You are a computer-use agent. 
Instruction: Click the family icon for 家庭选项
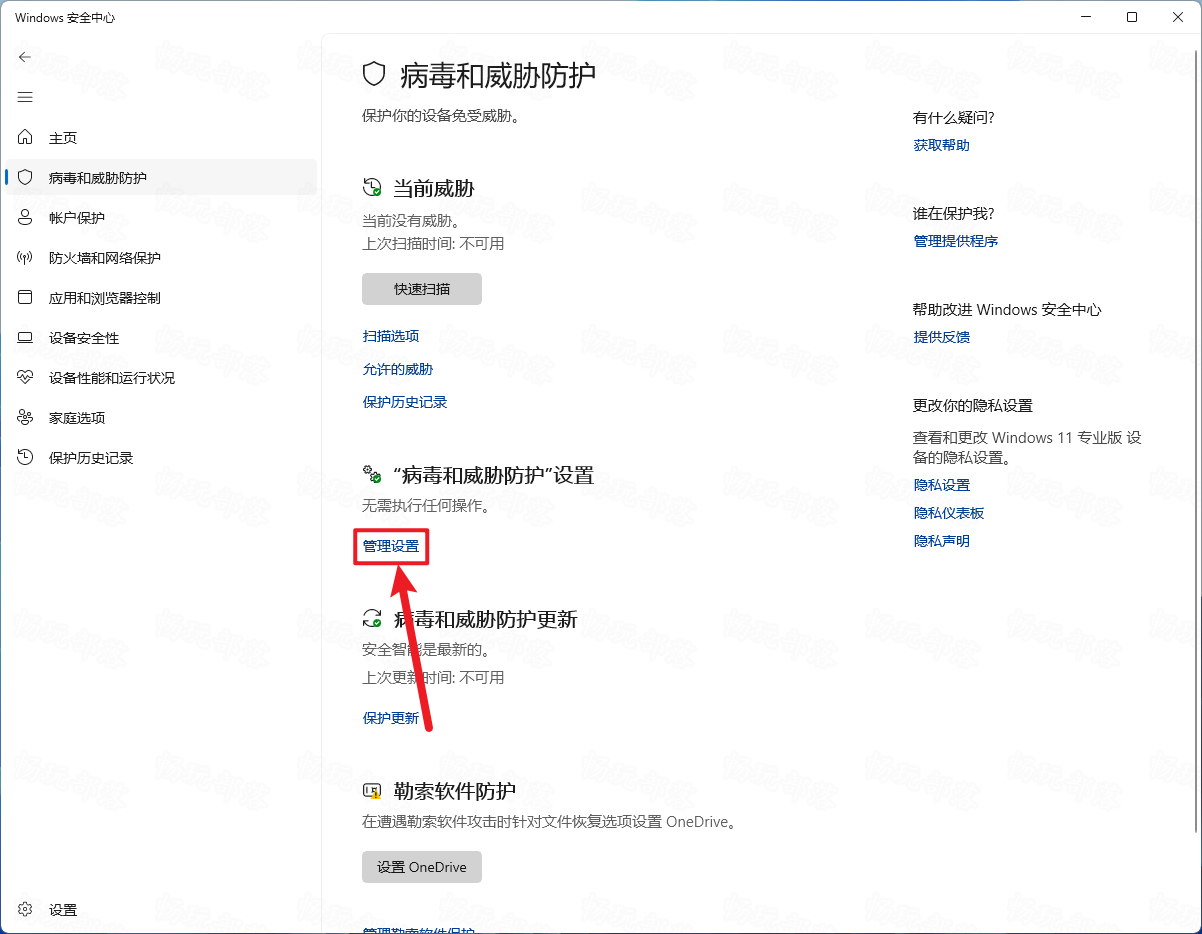tap(26, 418)
